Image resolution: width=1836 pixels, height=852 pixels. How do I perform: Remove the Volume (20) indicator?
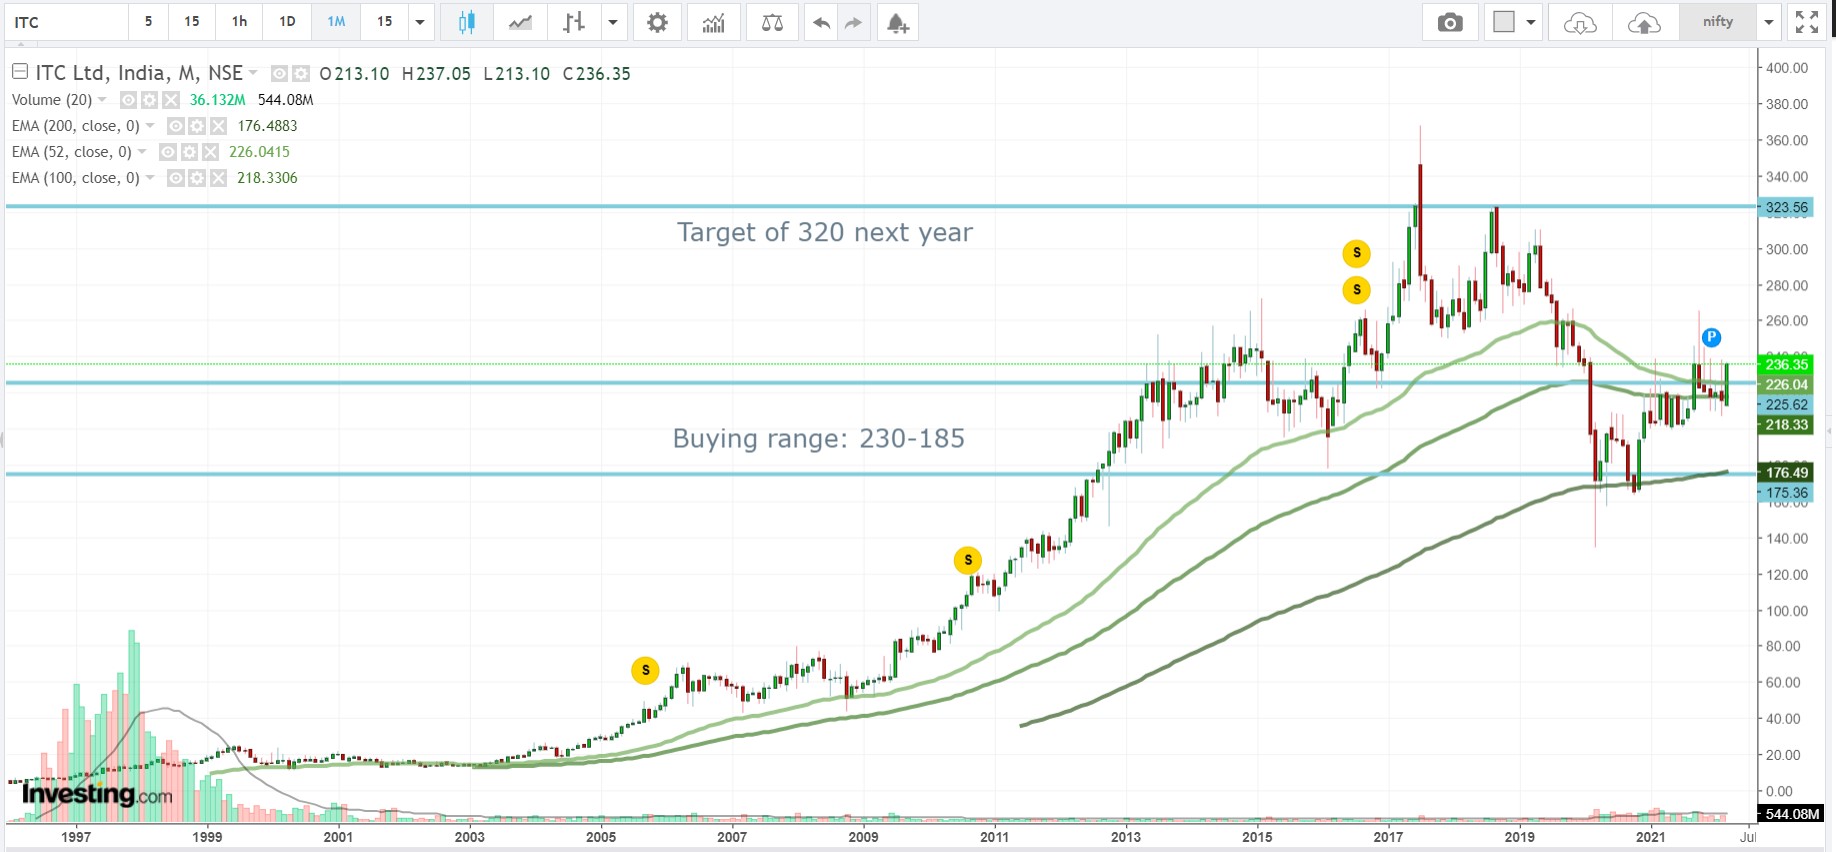pos(171,100)
